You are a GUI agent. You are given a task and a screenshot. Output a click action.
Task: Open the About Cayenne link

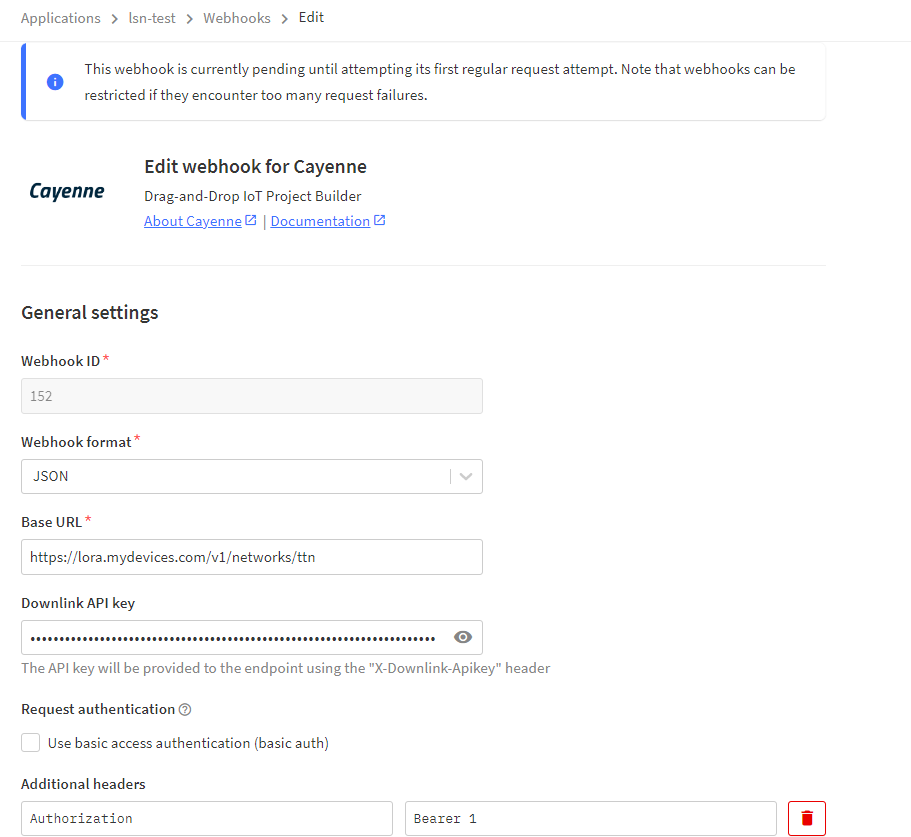193,221
